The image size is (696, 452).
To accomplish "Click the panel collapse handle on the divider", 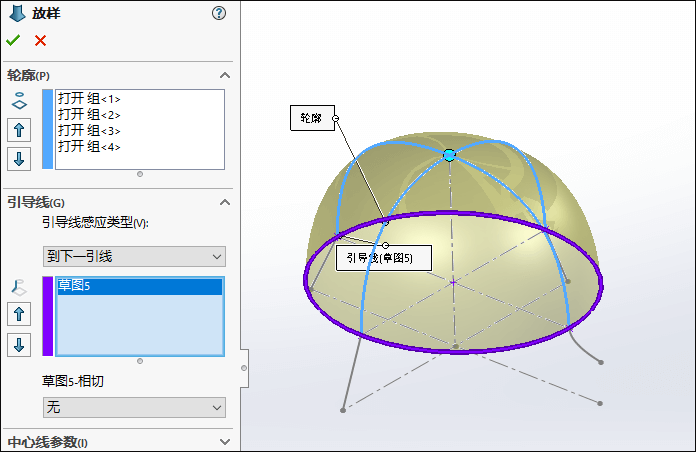I will point(244,368).
